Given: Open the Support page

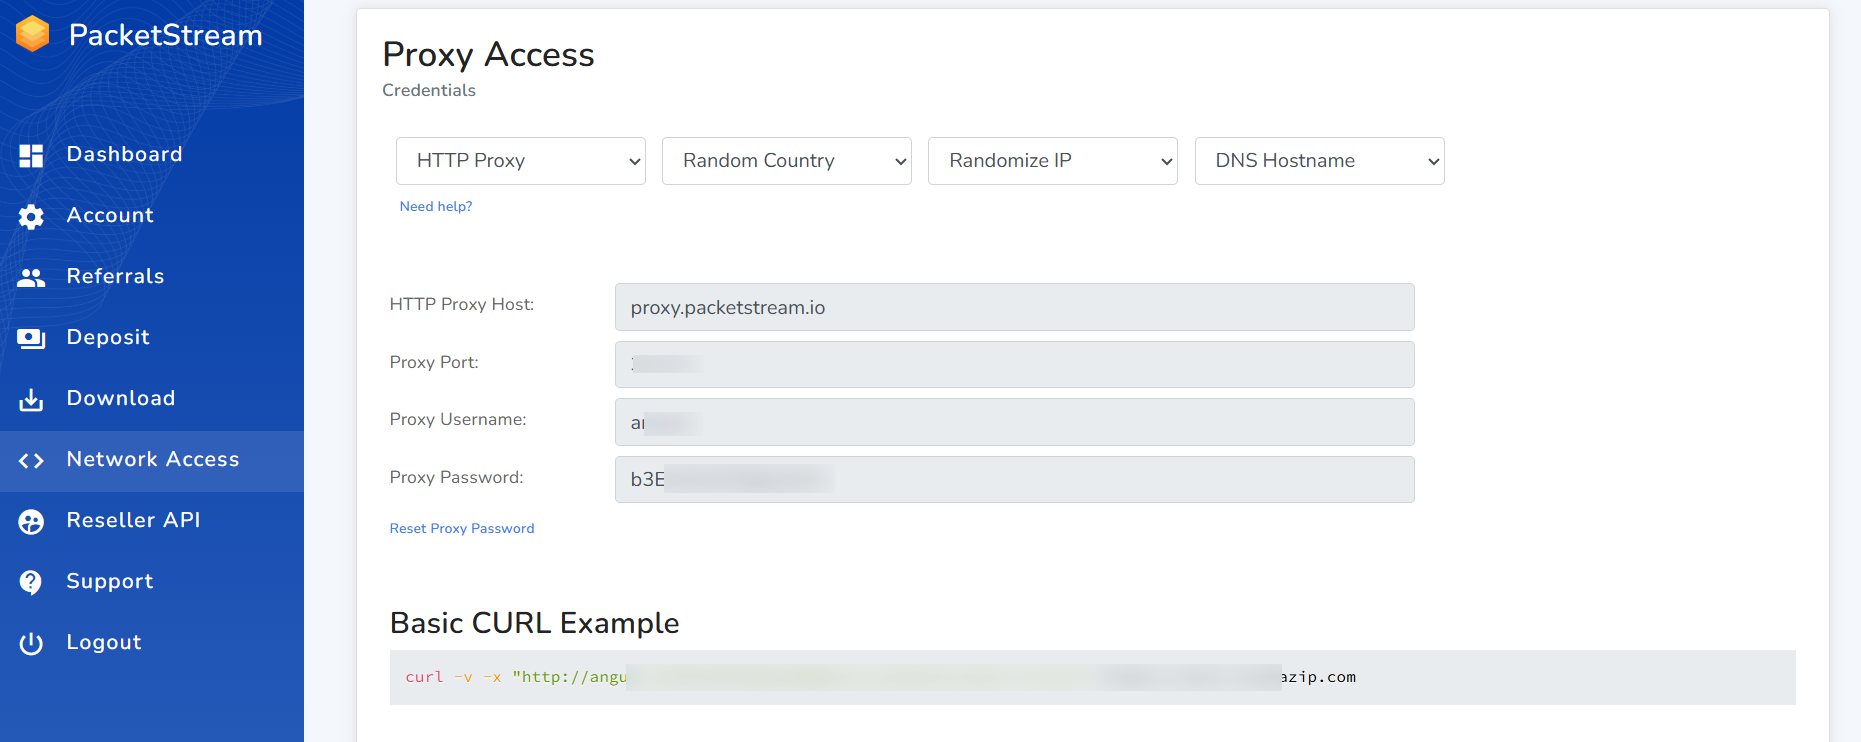Looking at the screenshot, I should click(x=152, y=582).
